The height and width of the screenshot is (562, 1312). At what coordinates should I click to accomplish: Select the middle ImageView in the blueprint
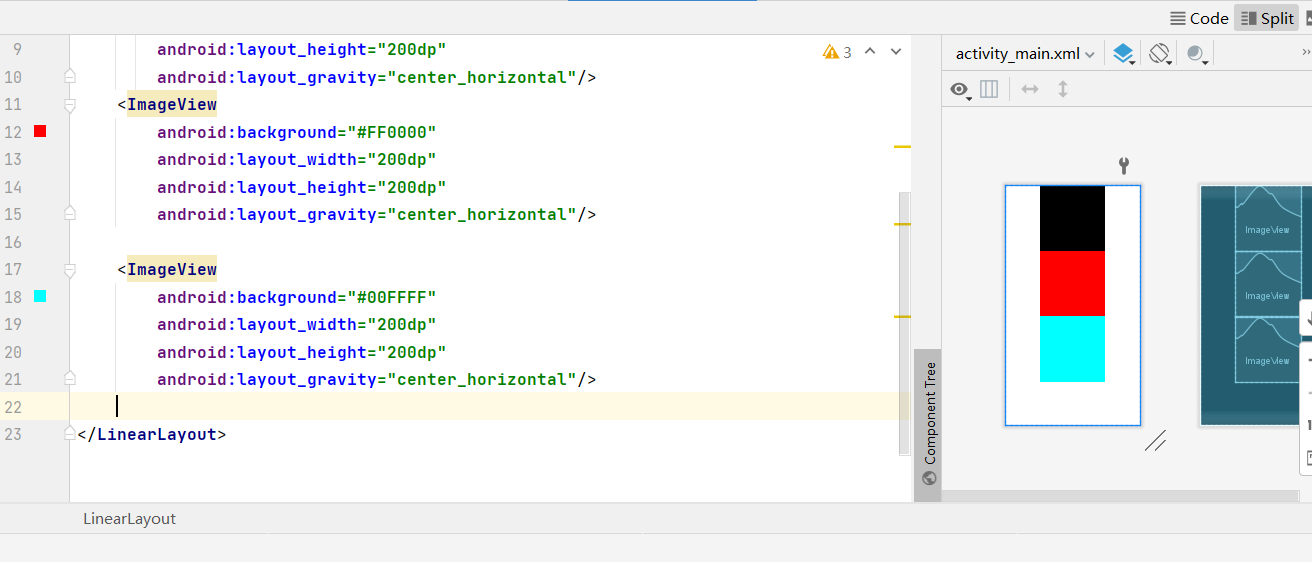[x=1267, y=284]
